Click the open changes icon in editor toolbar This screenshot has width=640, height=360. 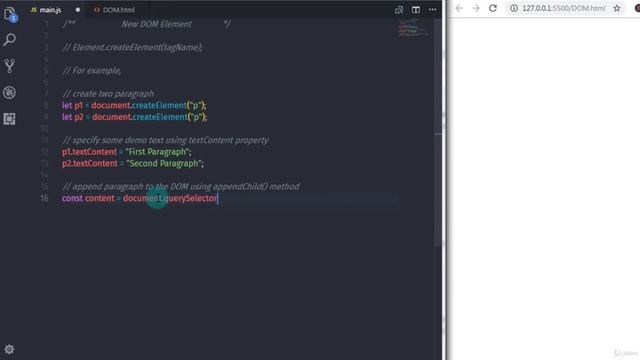point(399,10)
